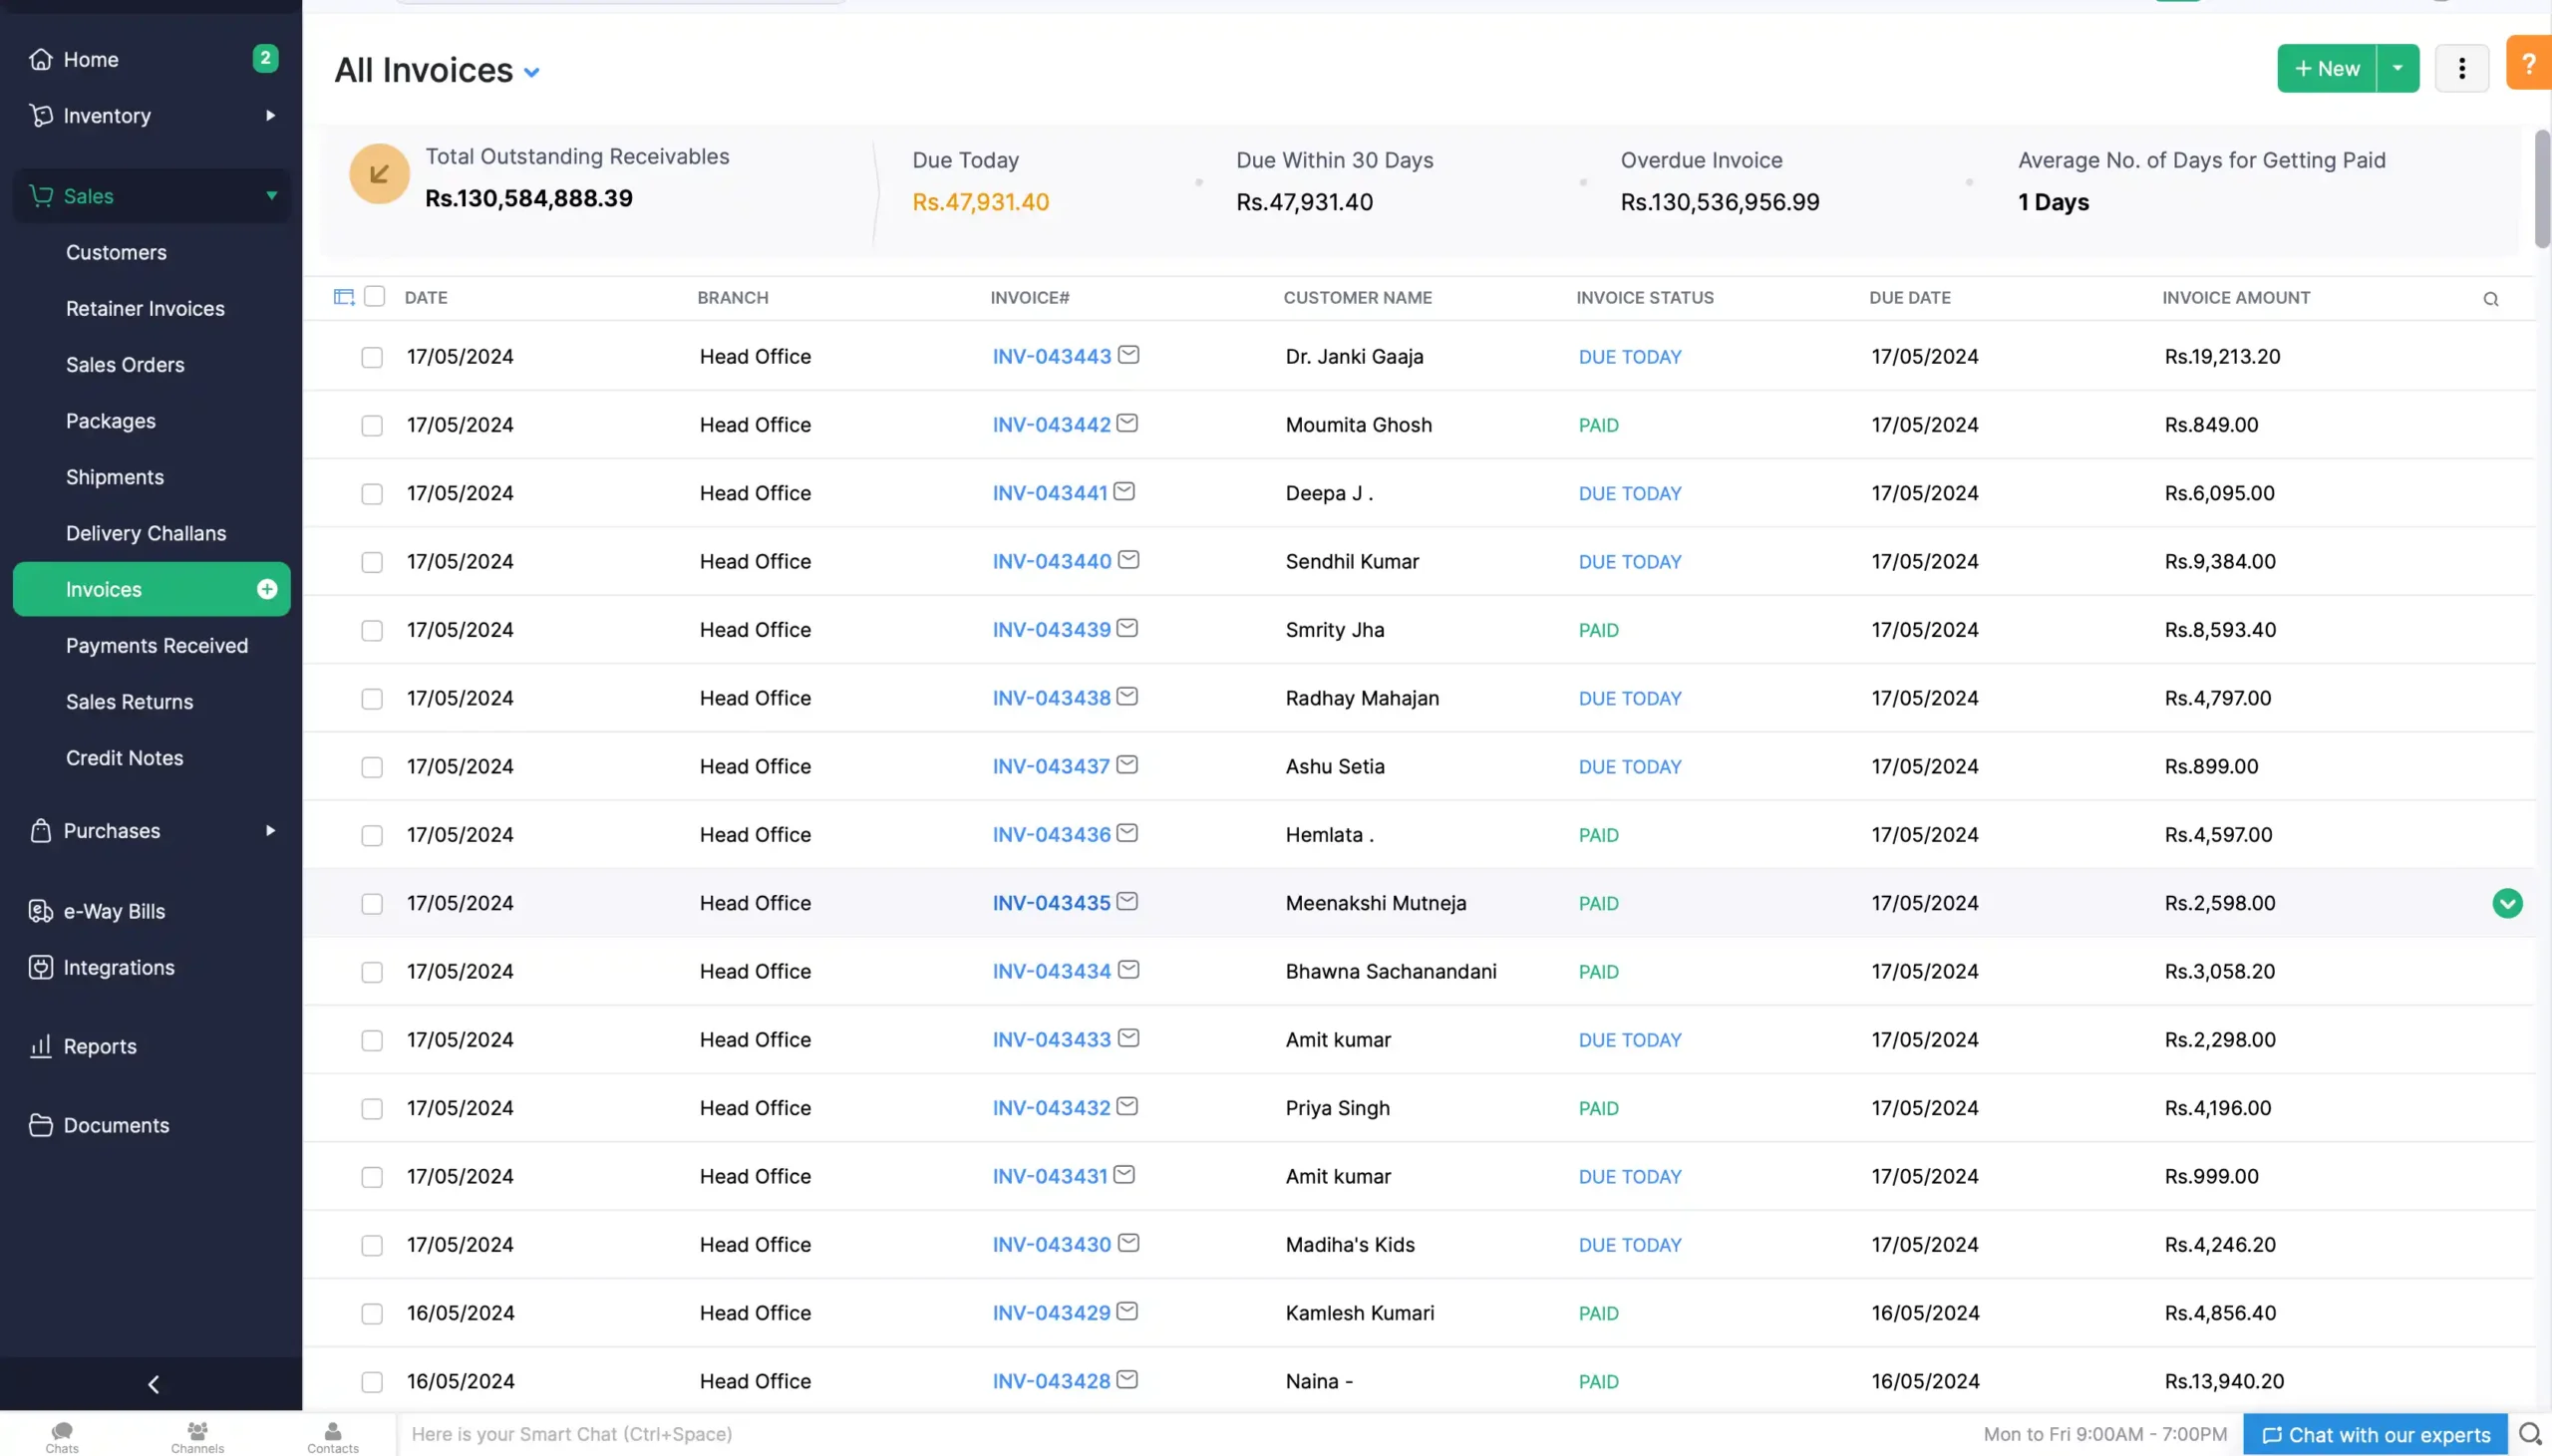Click the Due Today amount Rs.47,931.40
The width and height of the screenshot is (2552, 1456).
click(x=980, y=202)
